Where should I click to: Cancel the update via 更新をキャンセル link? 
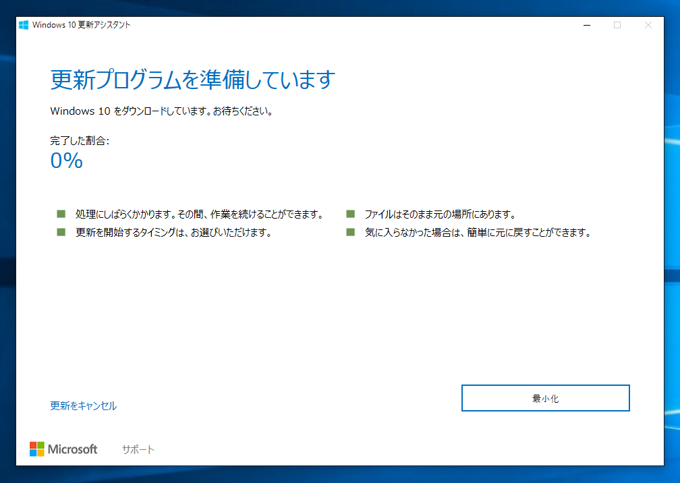point(83,405)
